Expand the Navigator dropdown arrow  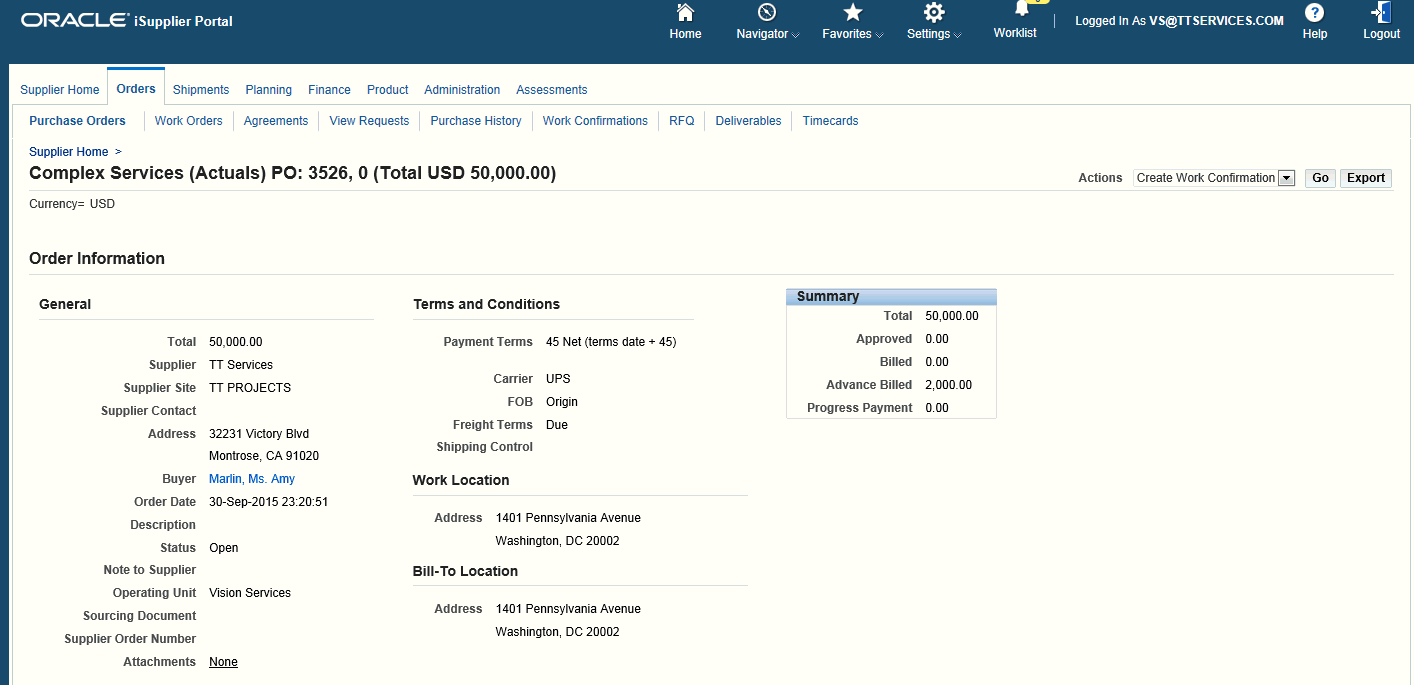796,35
